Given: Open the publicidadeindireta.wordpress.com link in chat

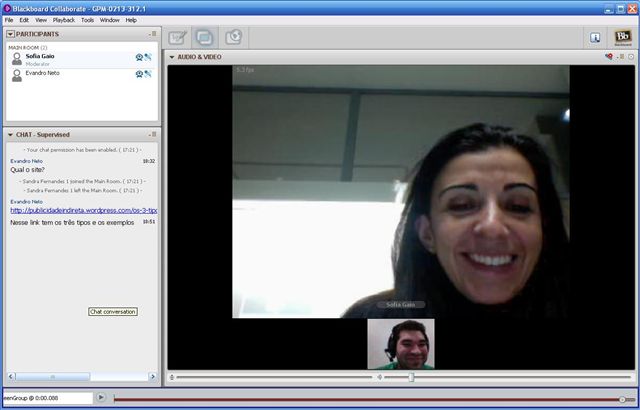Looking at the screenshot, I should (84, 211).
